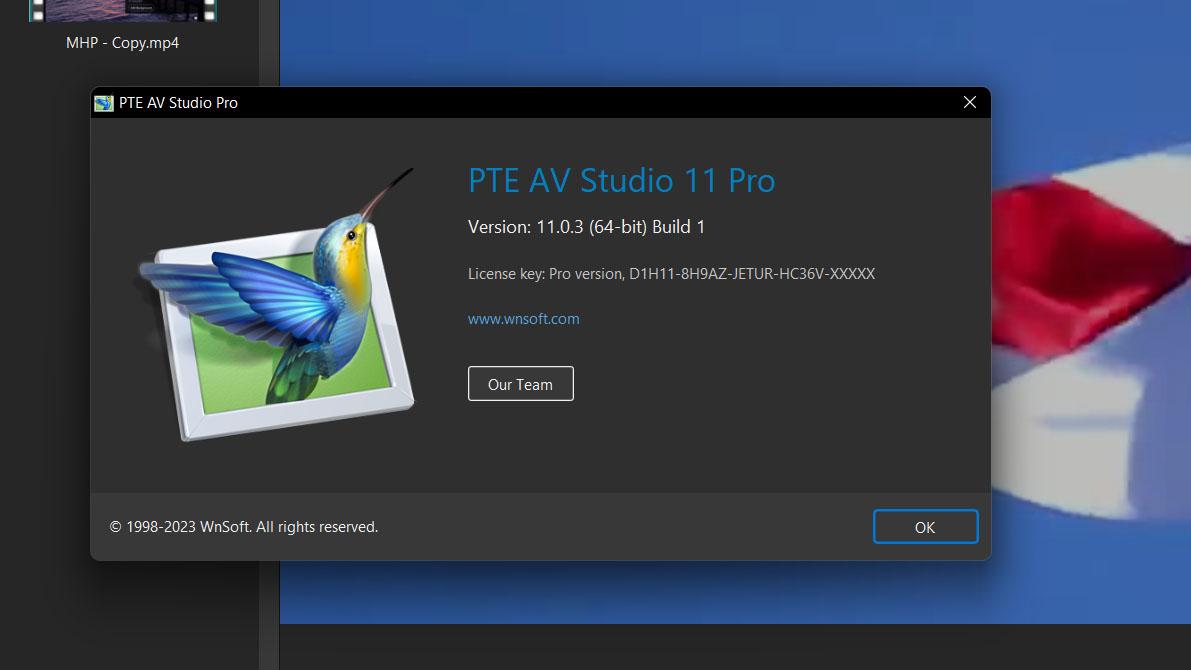Click the WnSoft copyright notice

point(244,527)
